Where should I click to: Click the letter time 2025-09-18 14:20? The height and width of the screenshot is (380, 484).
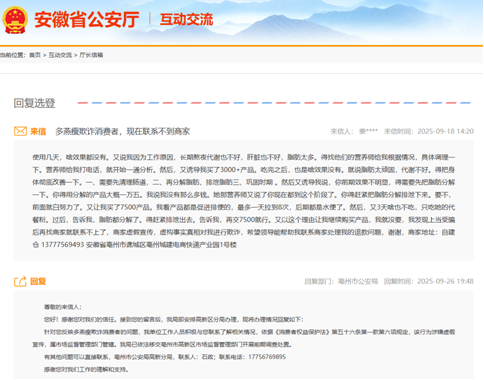coord(445,131)
